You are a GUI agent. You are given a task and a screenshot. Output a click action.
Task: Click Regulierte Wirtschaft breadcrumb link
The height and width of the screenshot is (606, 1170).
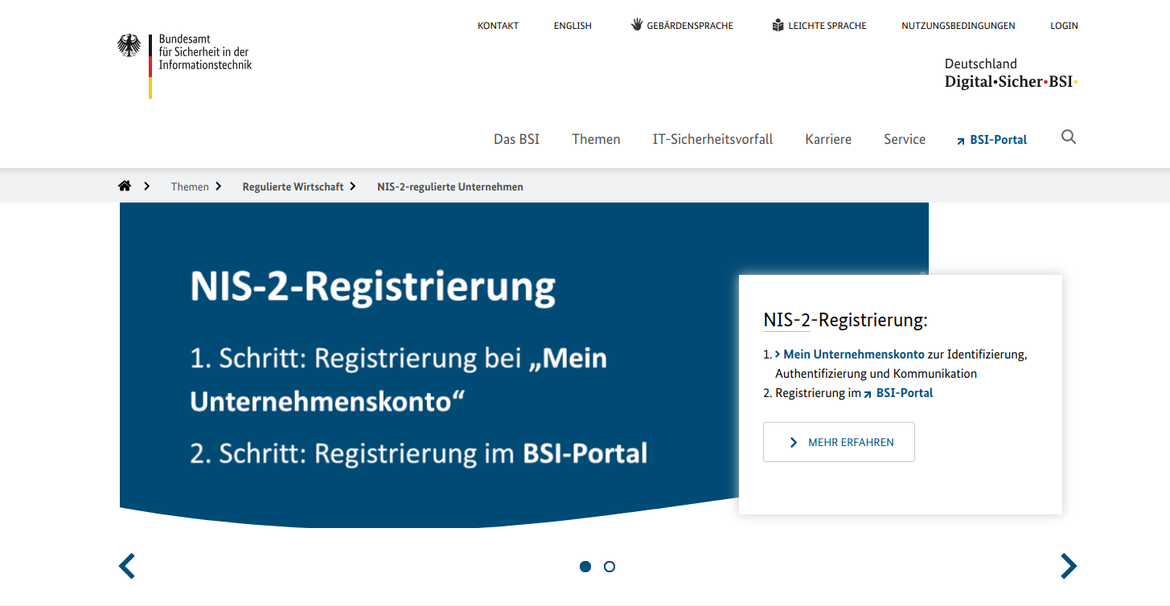(292, 187)
